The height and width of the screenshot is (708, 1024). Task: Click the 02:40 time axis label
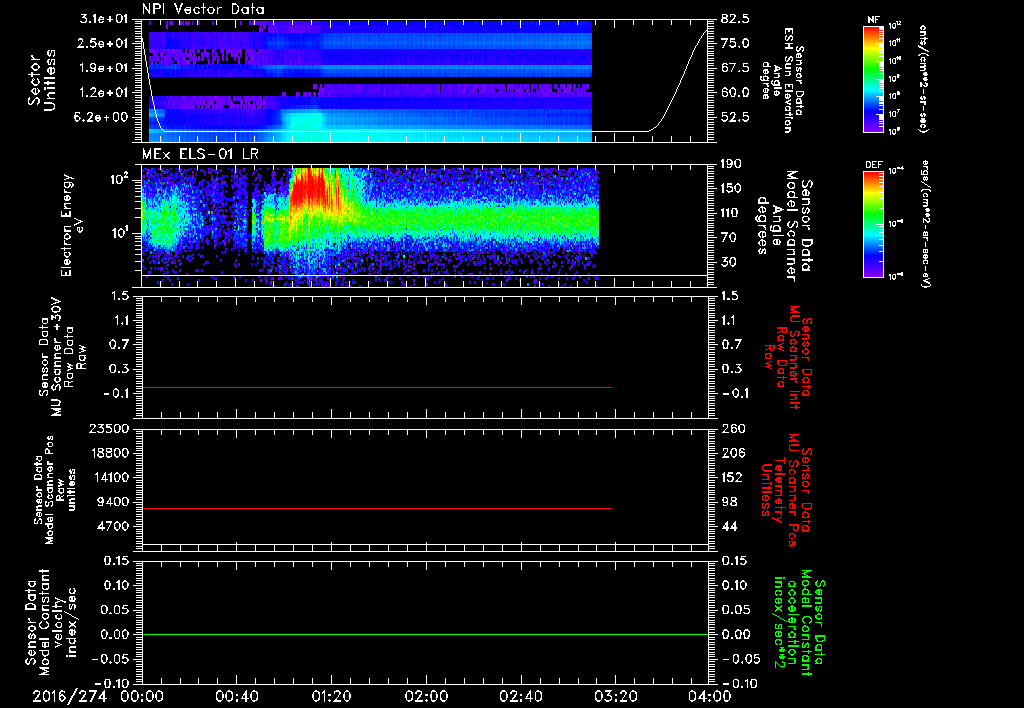[x=520, y=696]
